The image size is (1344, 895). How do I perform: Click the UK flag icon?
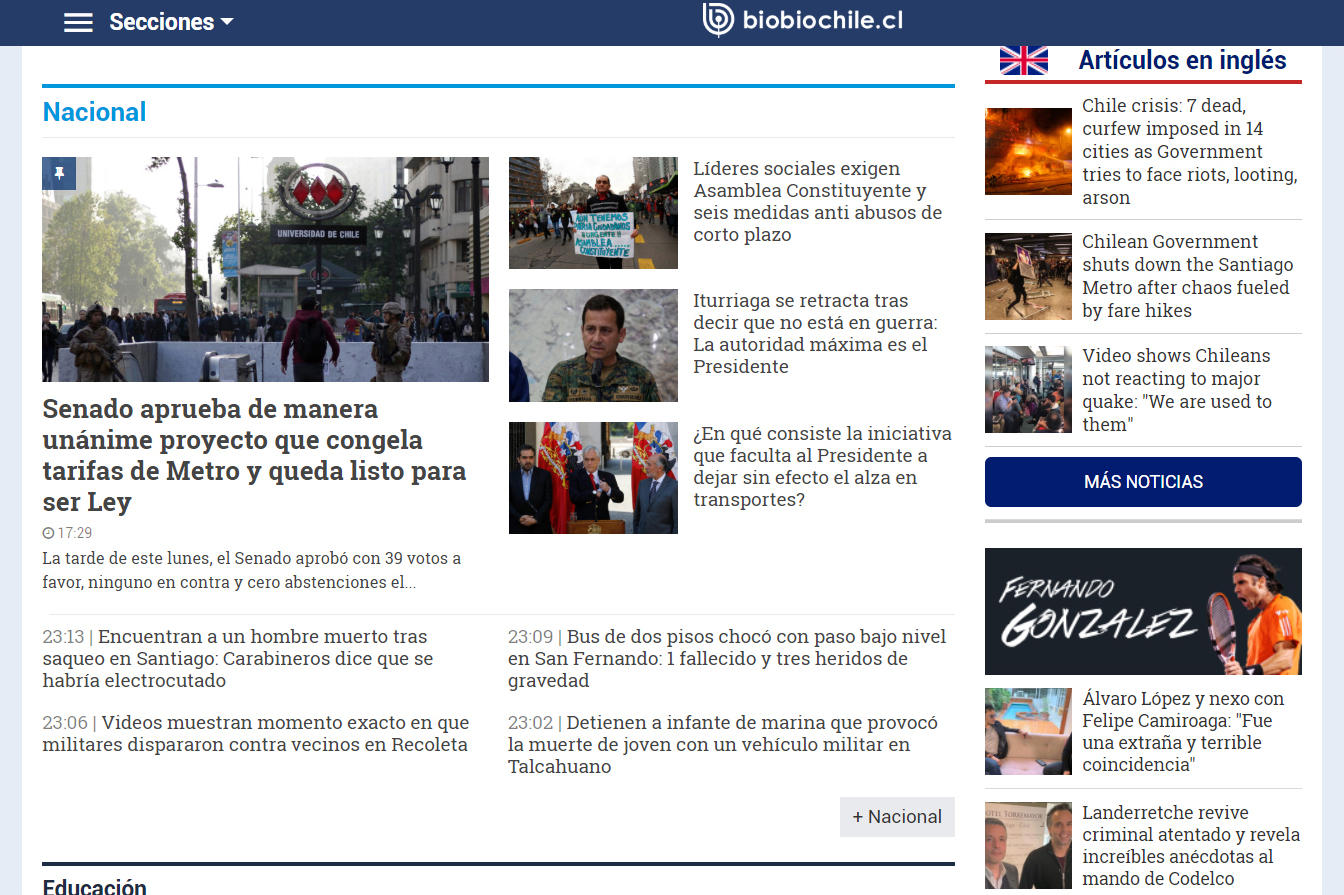point(1024,61)
